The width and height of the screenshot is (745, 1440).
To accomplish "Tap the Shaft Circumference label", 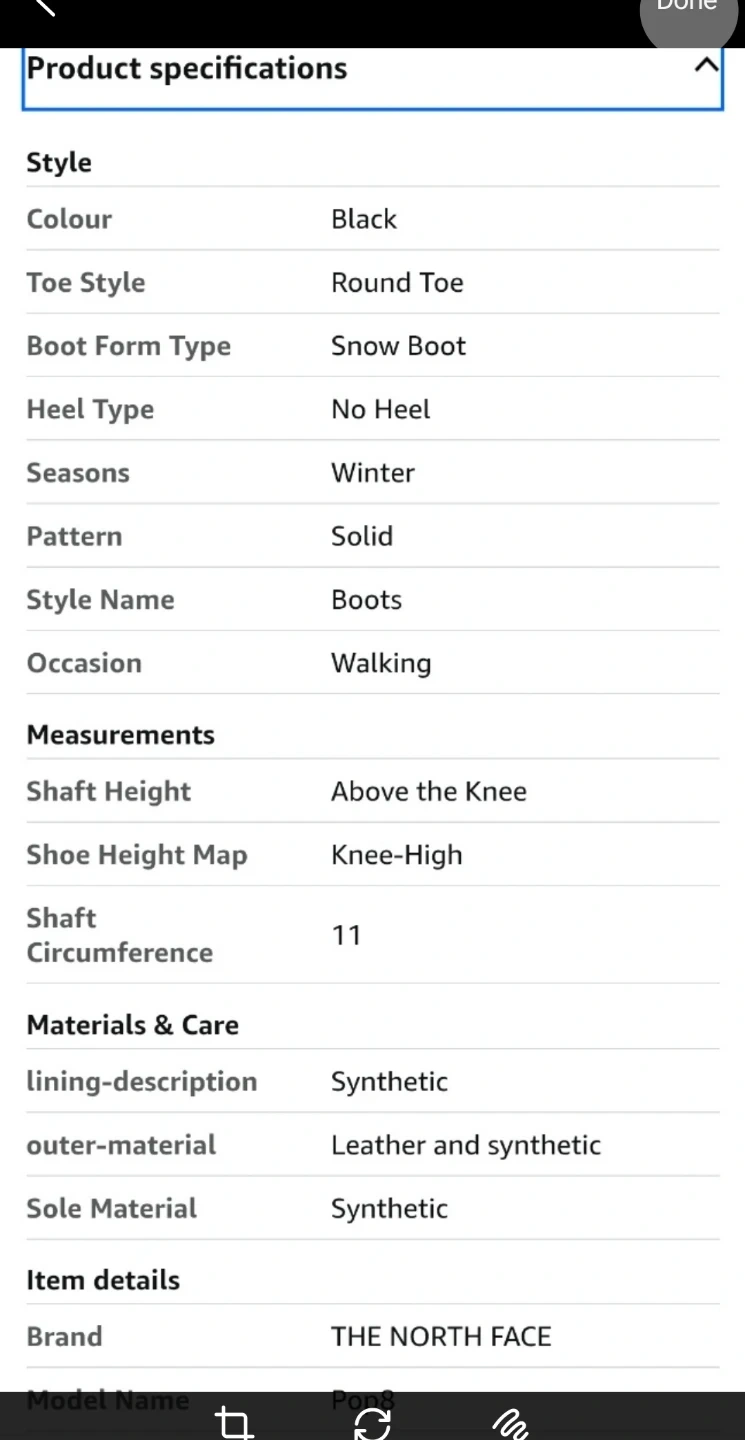I will tap(119, 935).
